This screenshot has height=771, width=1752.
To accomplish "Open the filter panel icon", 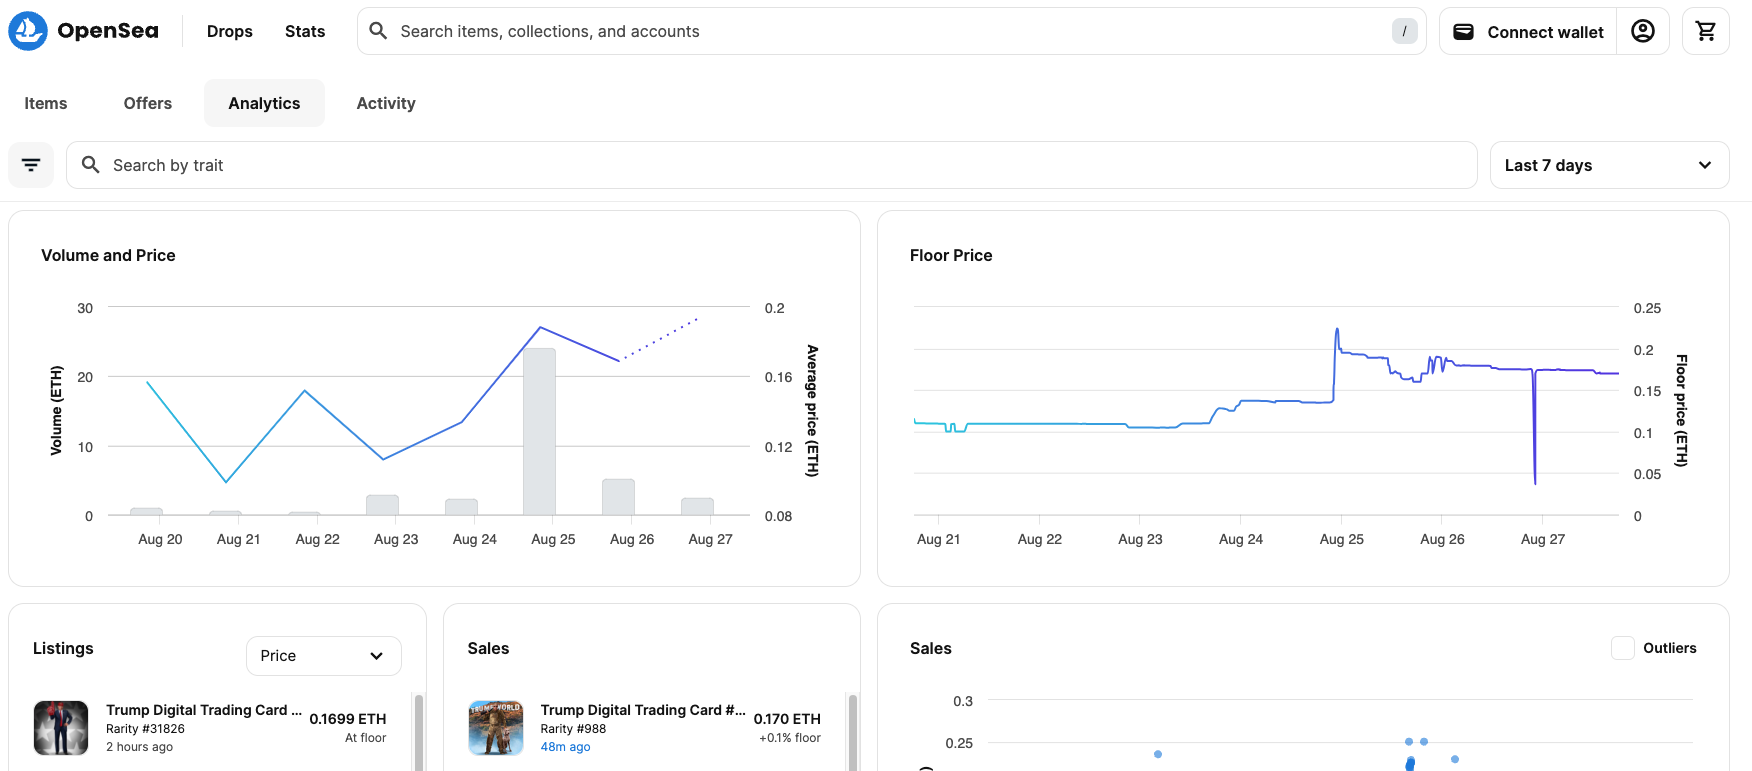I will pos(31,165).
